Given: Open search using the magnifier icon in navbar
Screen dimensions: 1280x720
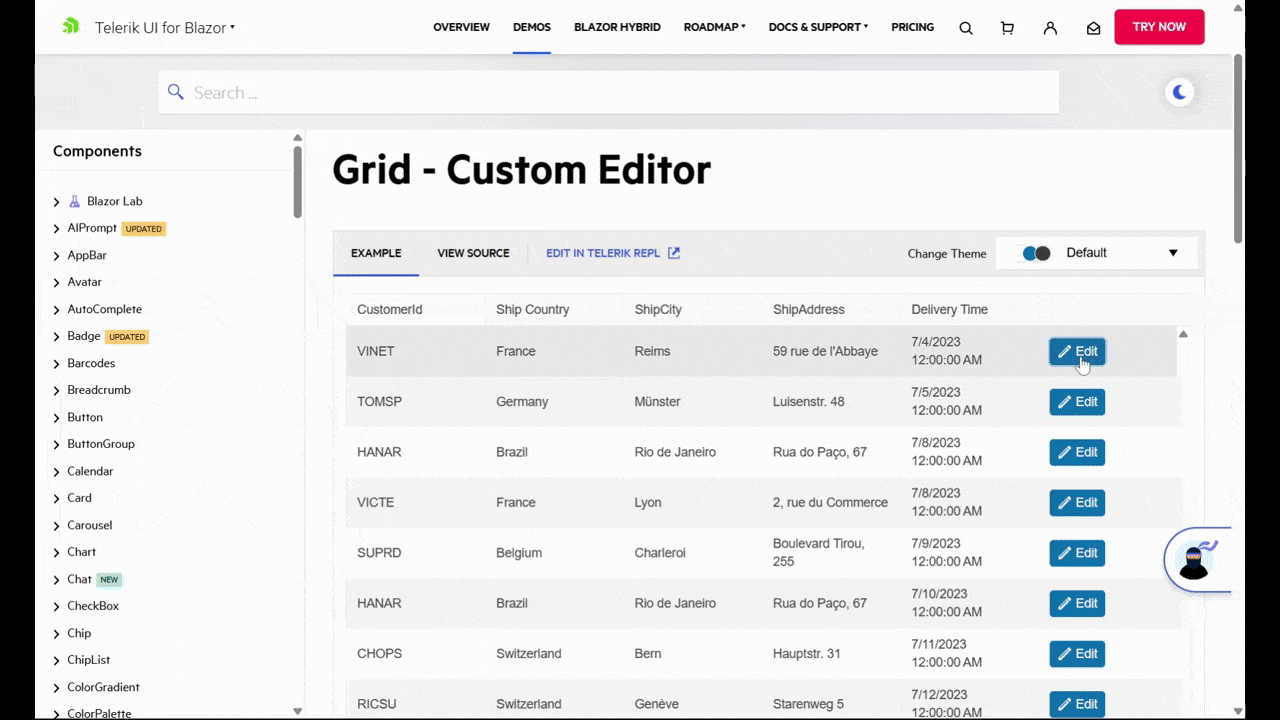Looking at the screenshot, I should pyautogui.click(x=965, y=27).
